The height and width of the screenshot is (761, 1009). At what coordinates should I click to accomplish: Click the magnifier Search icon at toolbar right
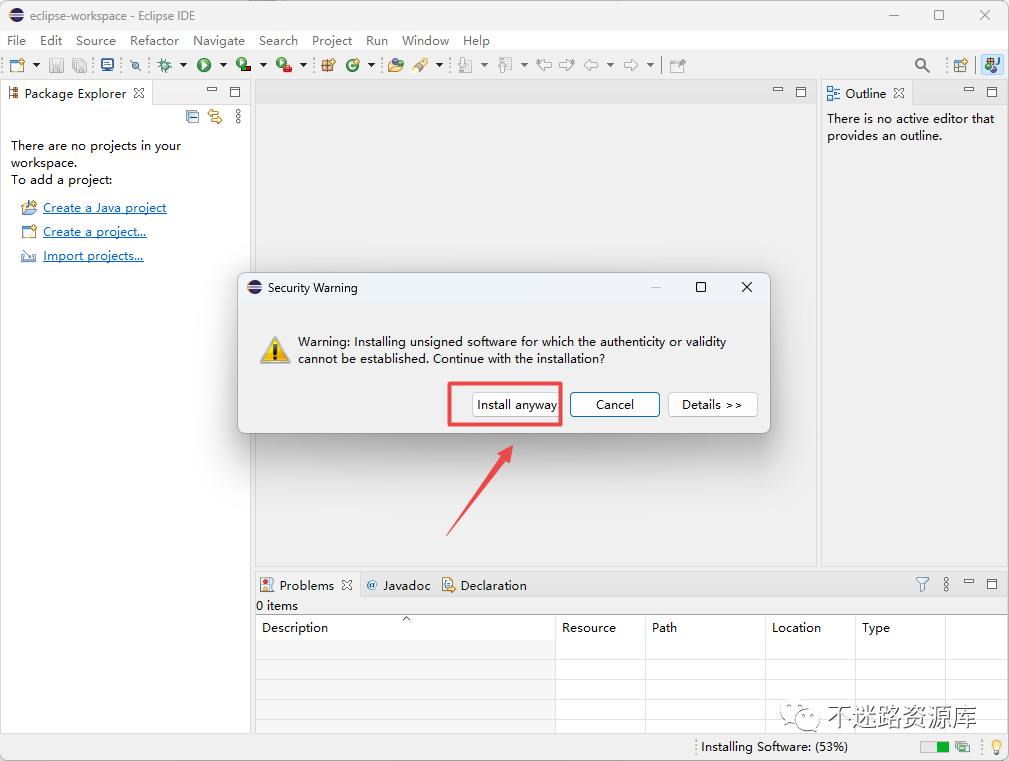(922, 65)
